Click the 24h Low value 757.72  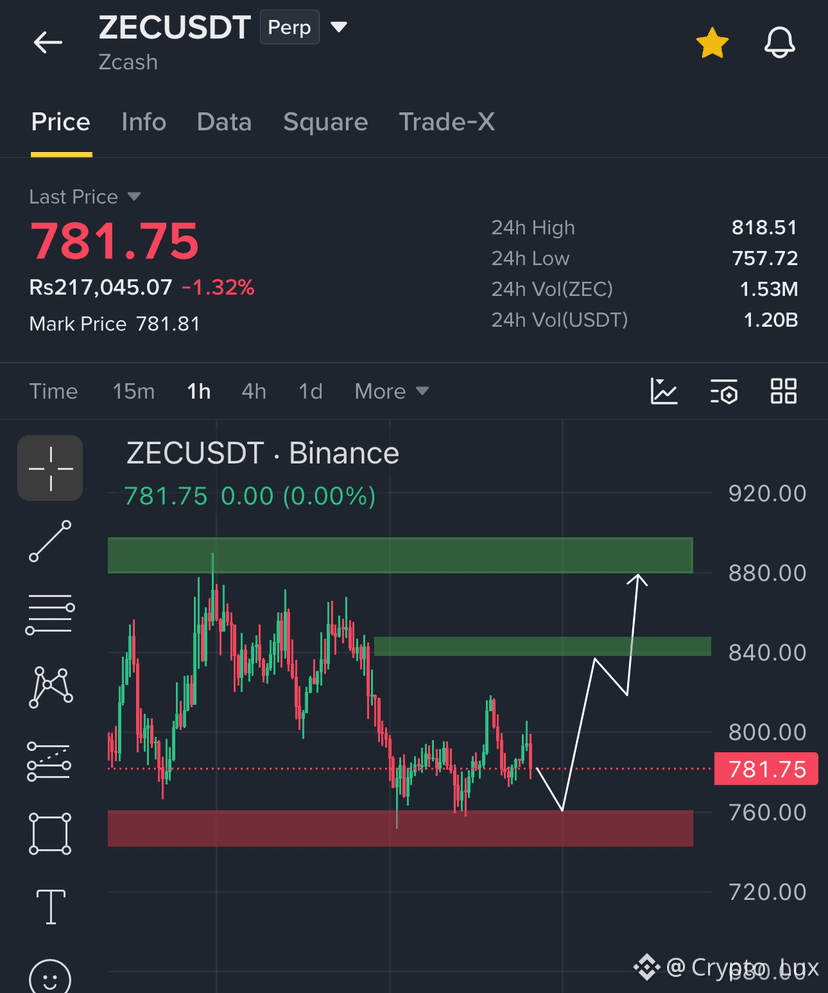765,258
